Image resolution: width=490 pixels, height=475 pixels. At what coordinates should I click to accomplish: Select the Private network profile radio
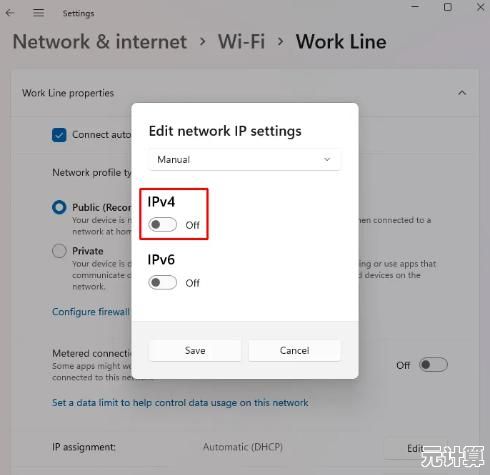(x=59, y=251)
